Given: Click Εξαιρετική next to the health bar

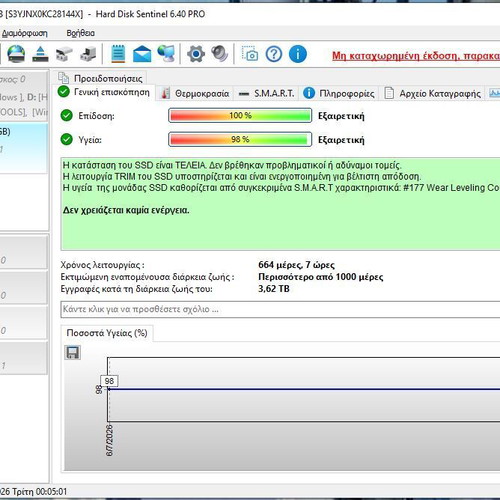Looking at the screenshot, I should coord(341,140).
